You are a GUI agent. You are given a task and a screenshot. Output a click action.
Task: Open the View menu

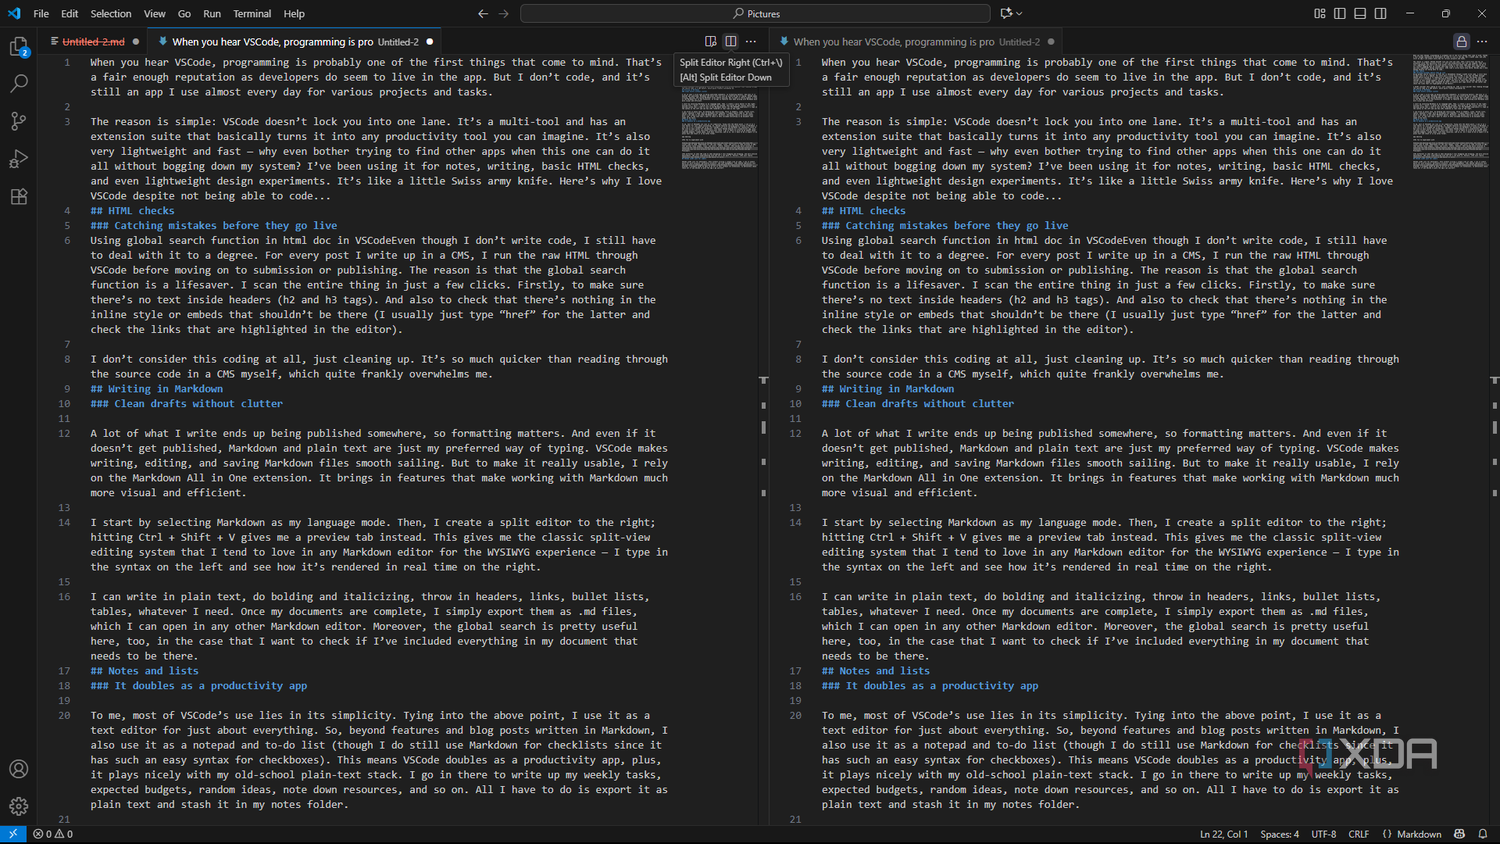coord(155,13)
